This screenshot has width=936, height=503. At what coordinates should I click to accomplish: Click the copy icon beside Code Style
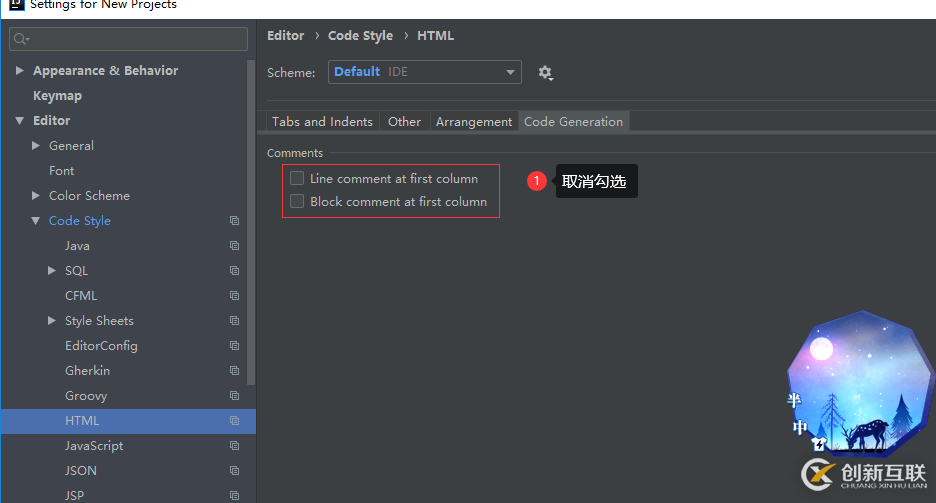[x=234, y=221]
